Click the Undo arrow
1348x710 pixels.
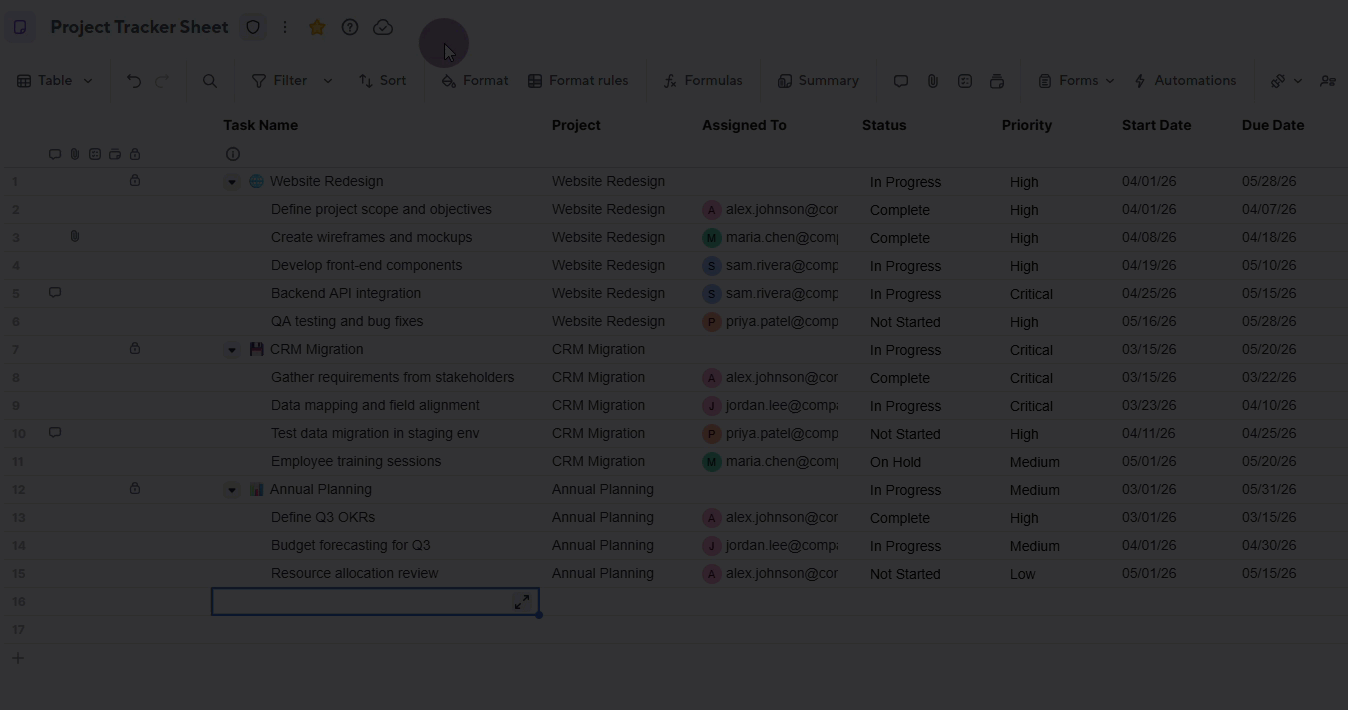(x=134, y=81)
